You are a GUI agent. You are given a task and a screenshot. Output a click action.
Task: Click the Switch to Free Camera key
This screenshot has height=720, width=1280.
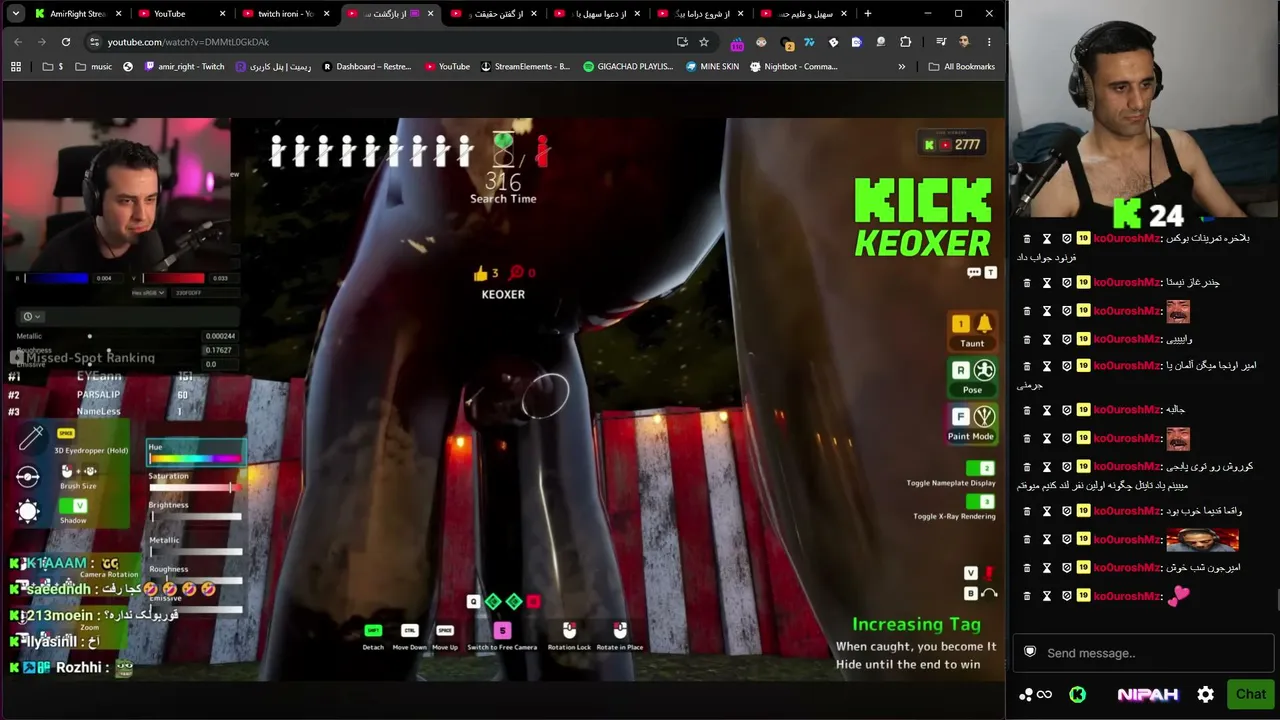pyautogui.click(x=502, y=630)
